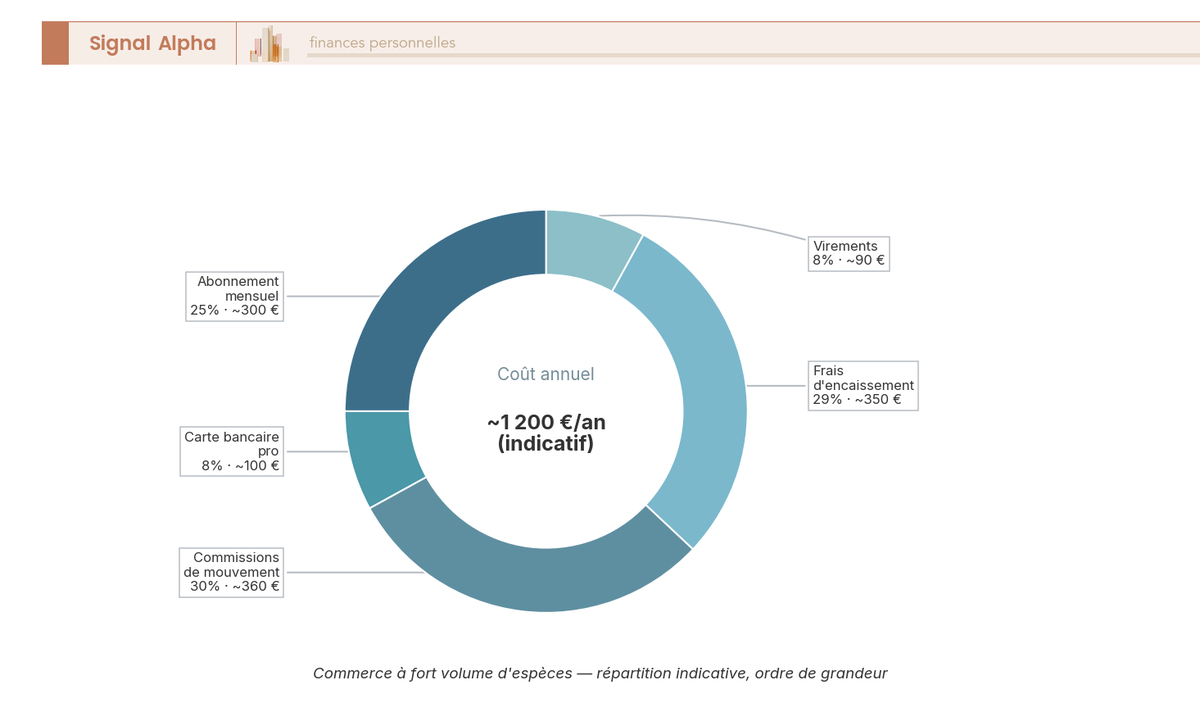Click the Coût annuel center heading
Viewport: 1200px width, 721px height.
click(x=546, y=374)
